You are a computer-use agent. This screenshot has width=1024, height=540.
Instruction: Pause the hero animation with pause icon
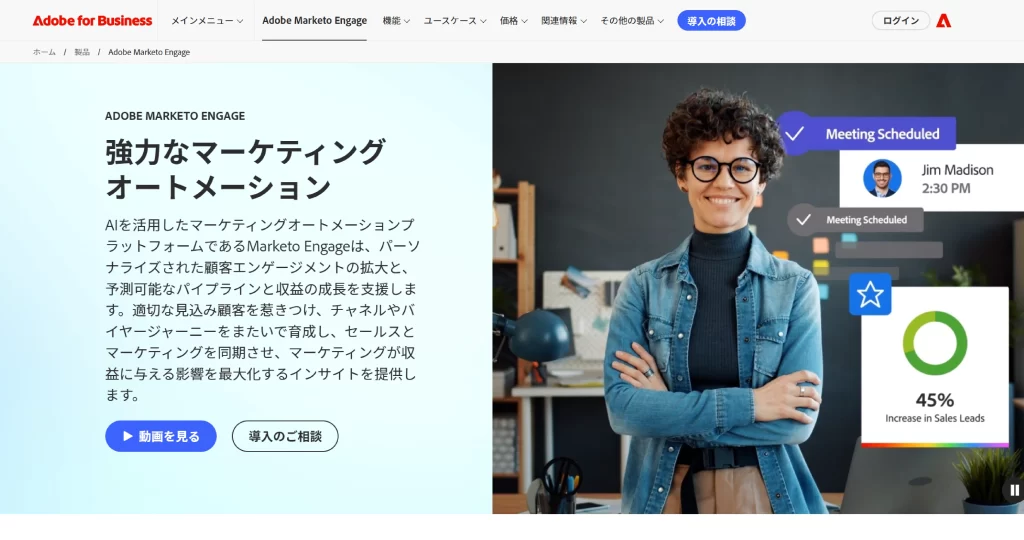(1014, 490)
